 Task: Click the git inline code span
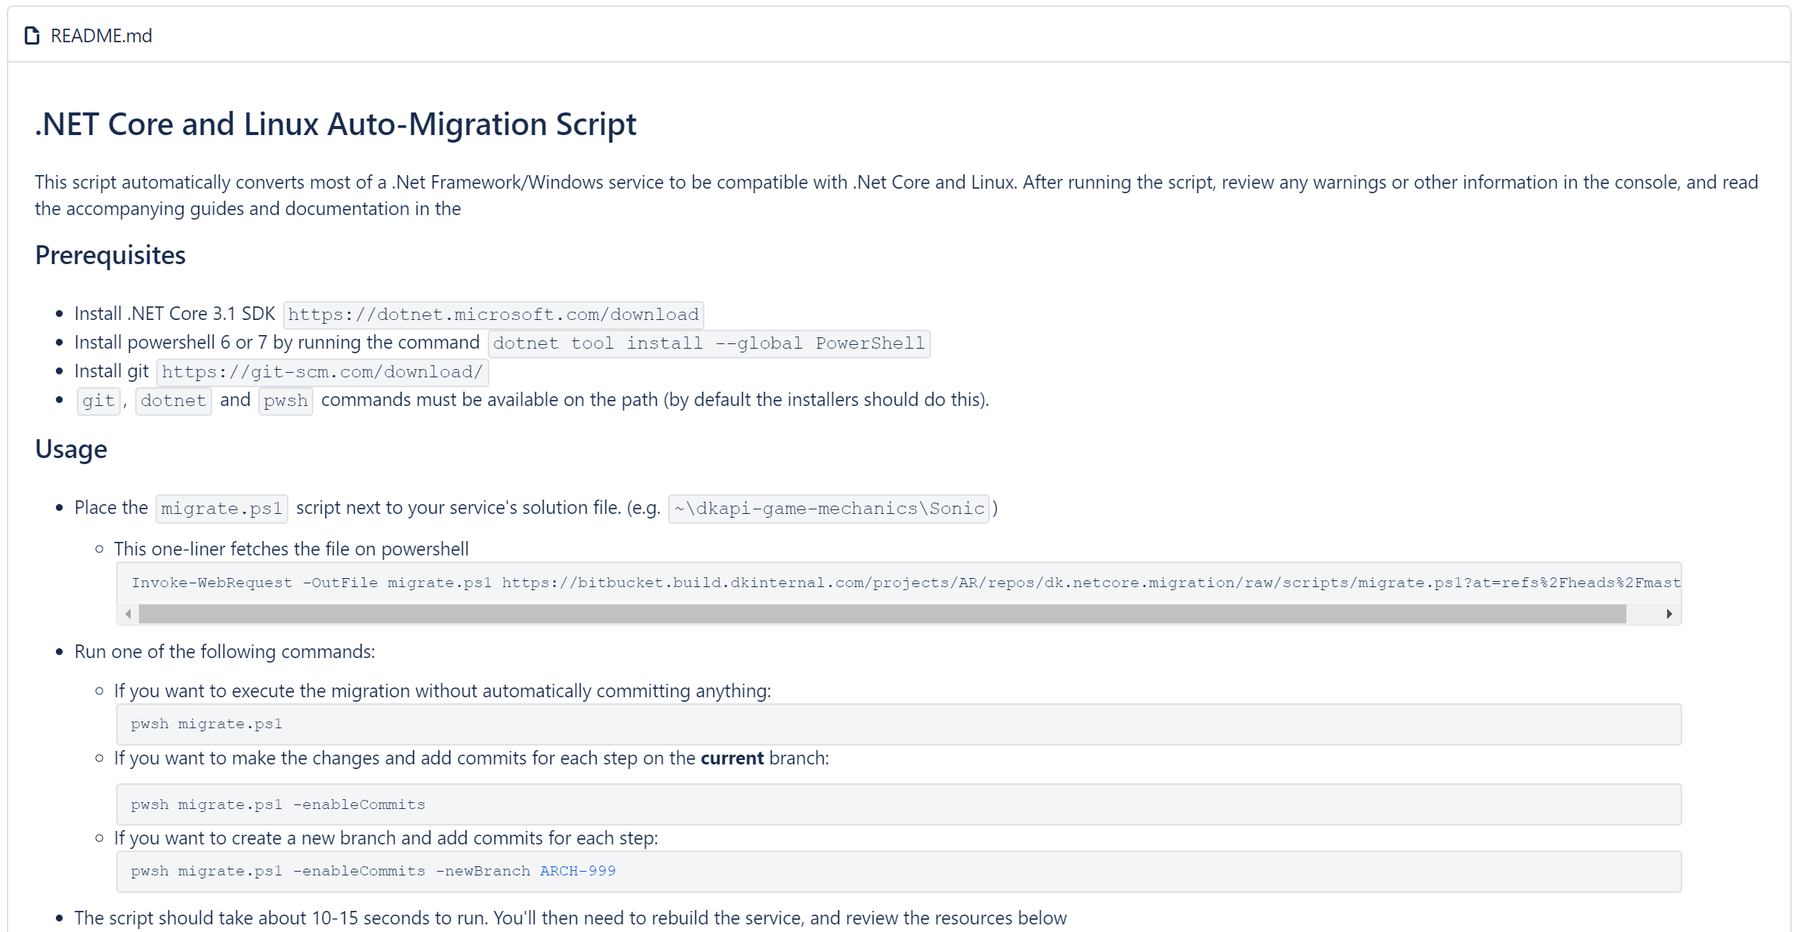(x=98, y=400)
